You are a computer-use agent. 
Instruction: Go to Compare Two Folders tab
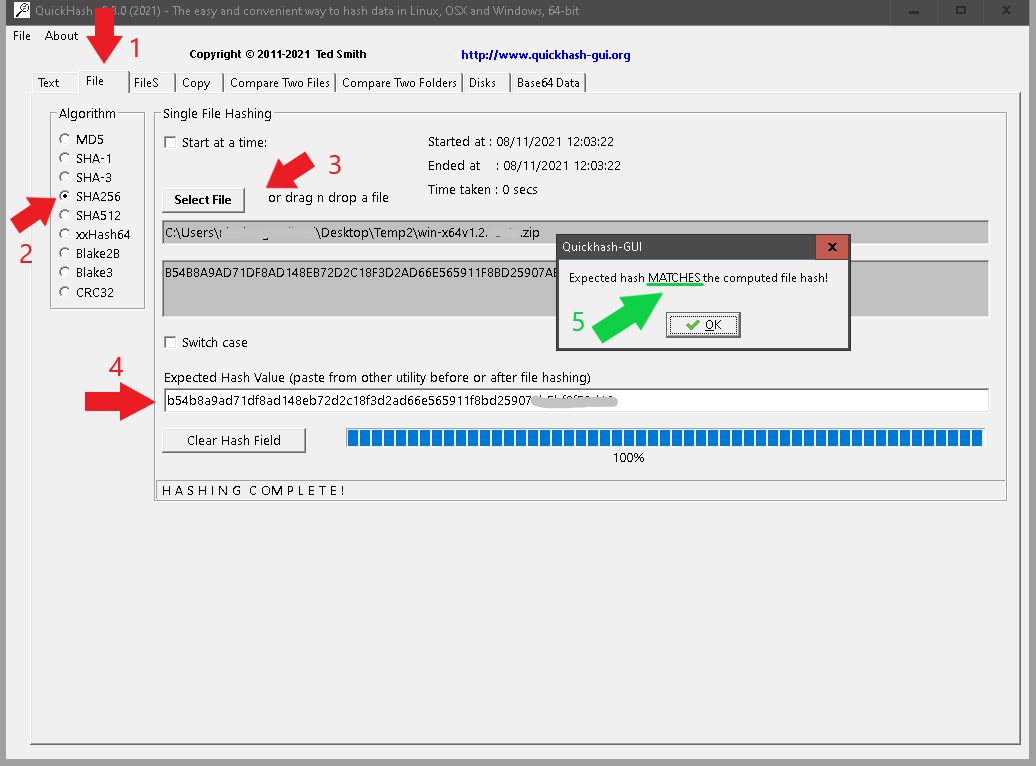pos(399,83)
